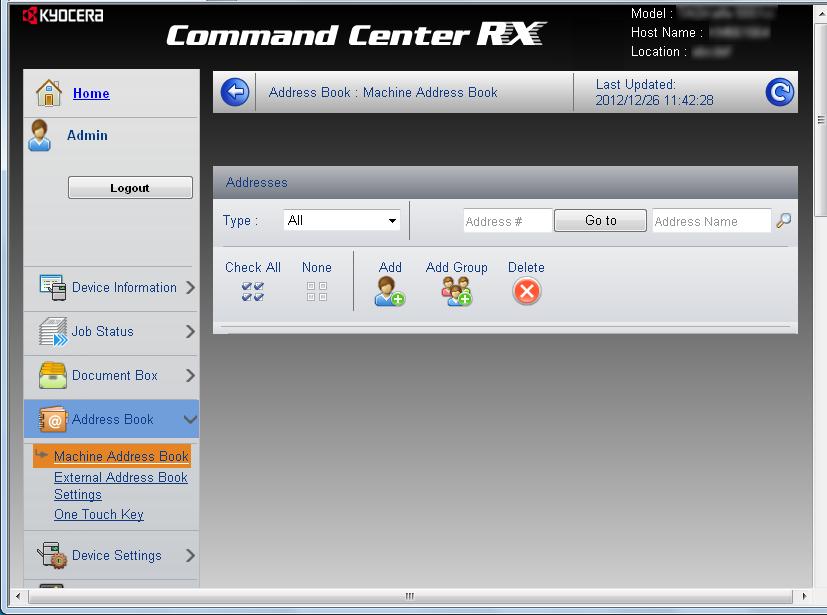The image size is (827, 615).
Task: Open External Address Book Settings link
Action: pos(121,486)
